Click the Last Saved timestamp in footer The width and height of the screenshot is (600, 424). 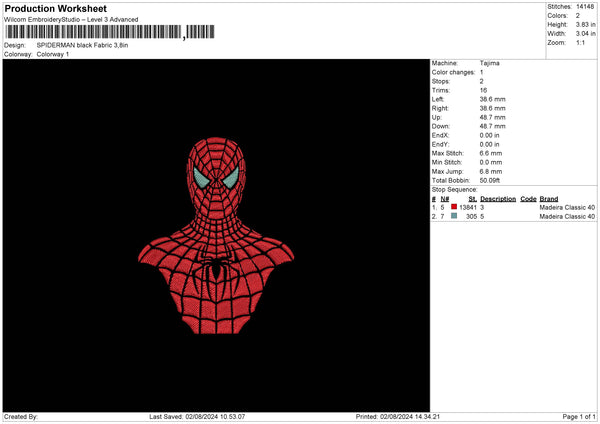pyautogui.click(x=197, y=417)
